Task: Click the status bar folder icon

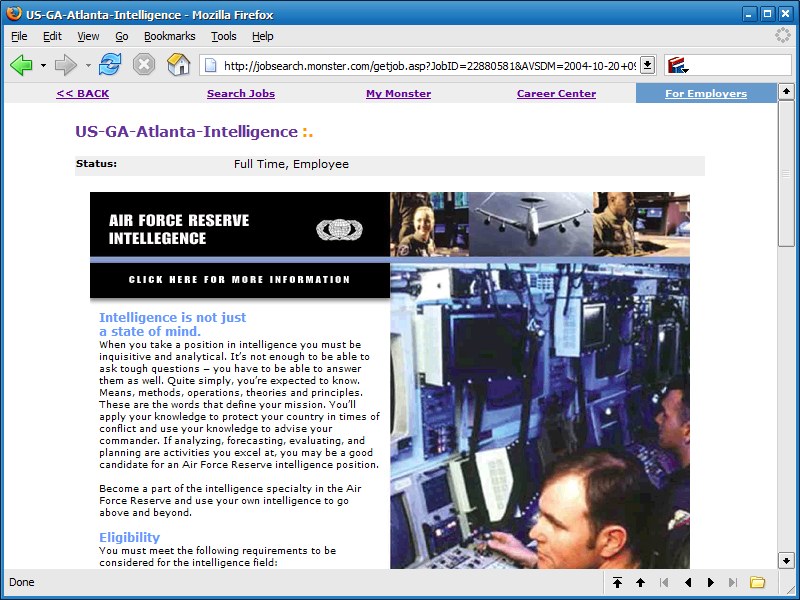Action: [757, 582]
